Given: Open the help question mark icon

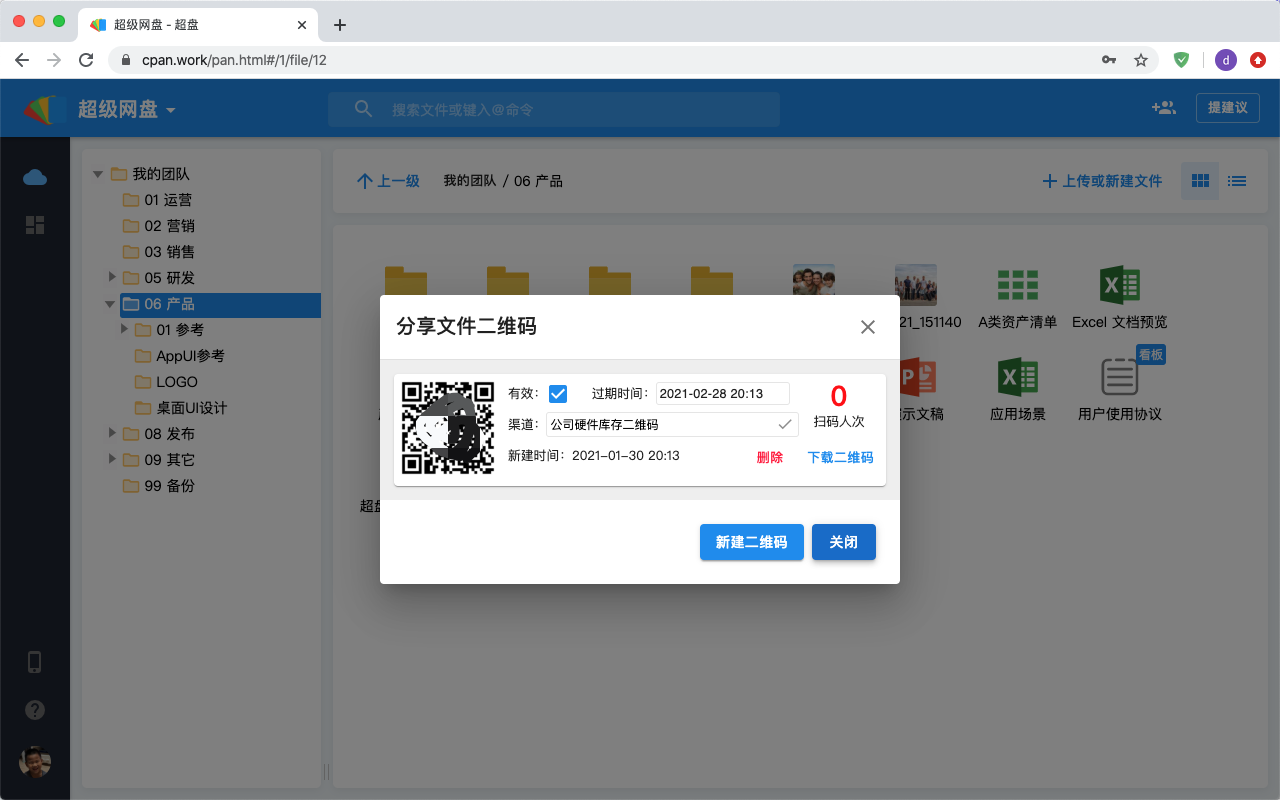Looking at the screenshot, I should click(x=35, y=710).
